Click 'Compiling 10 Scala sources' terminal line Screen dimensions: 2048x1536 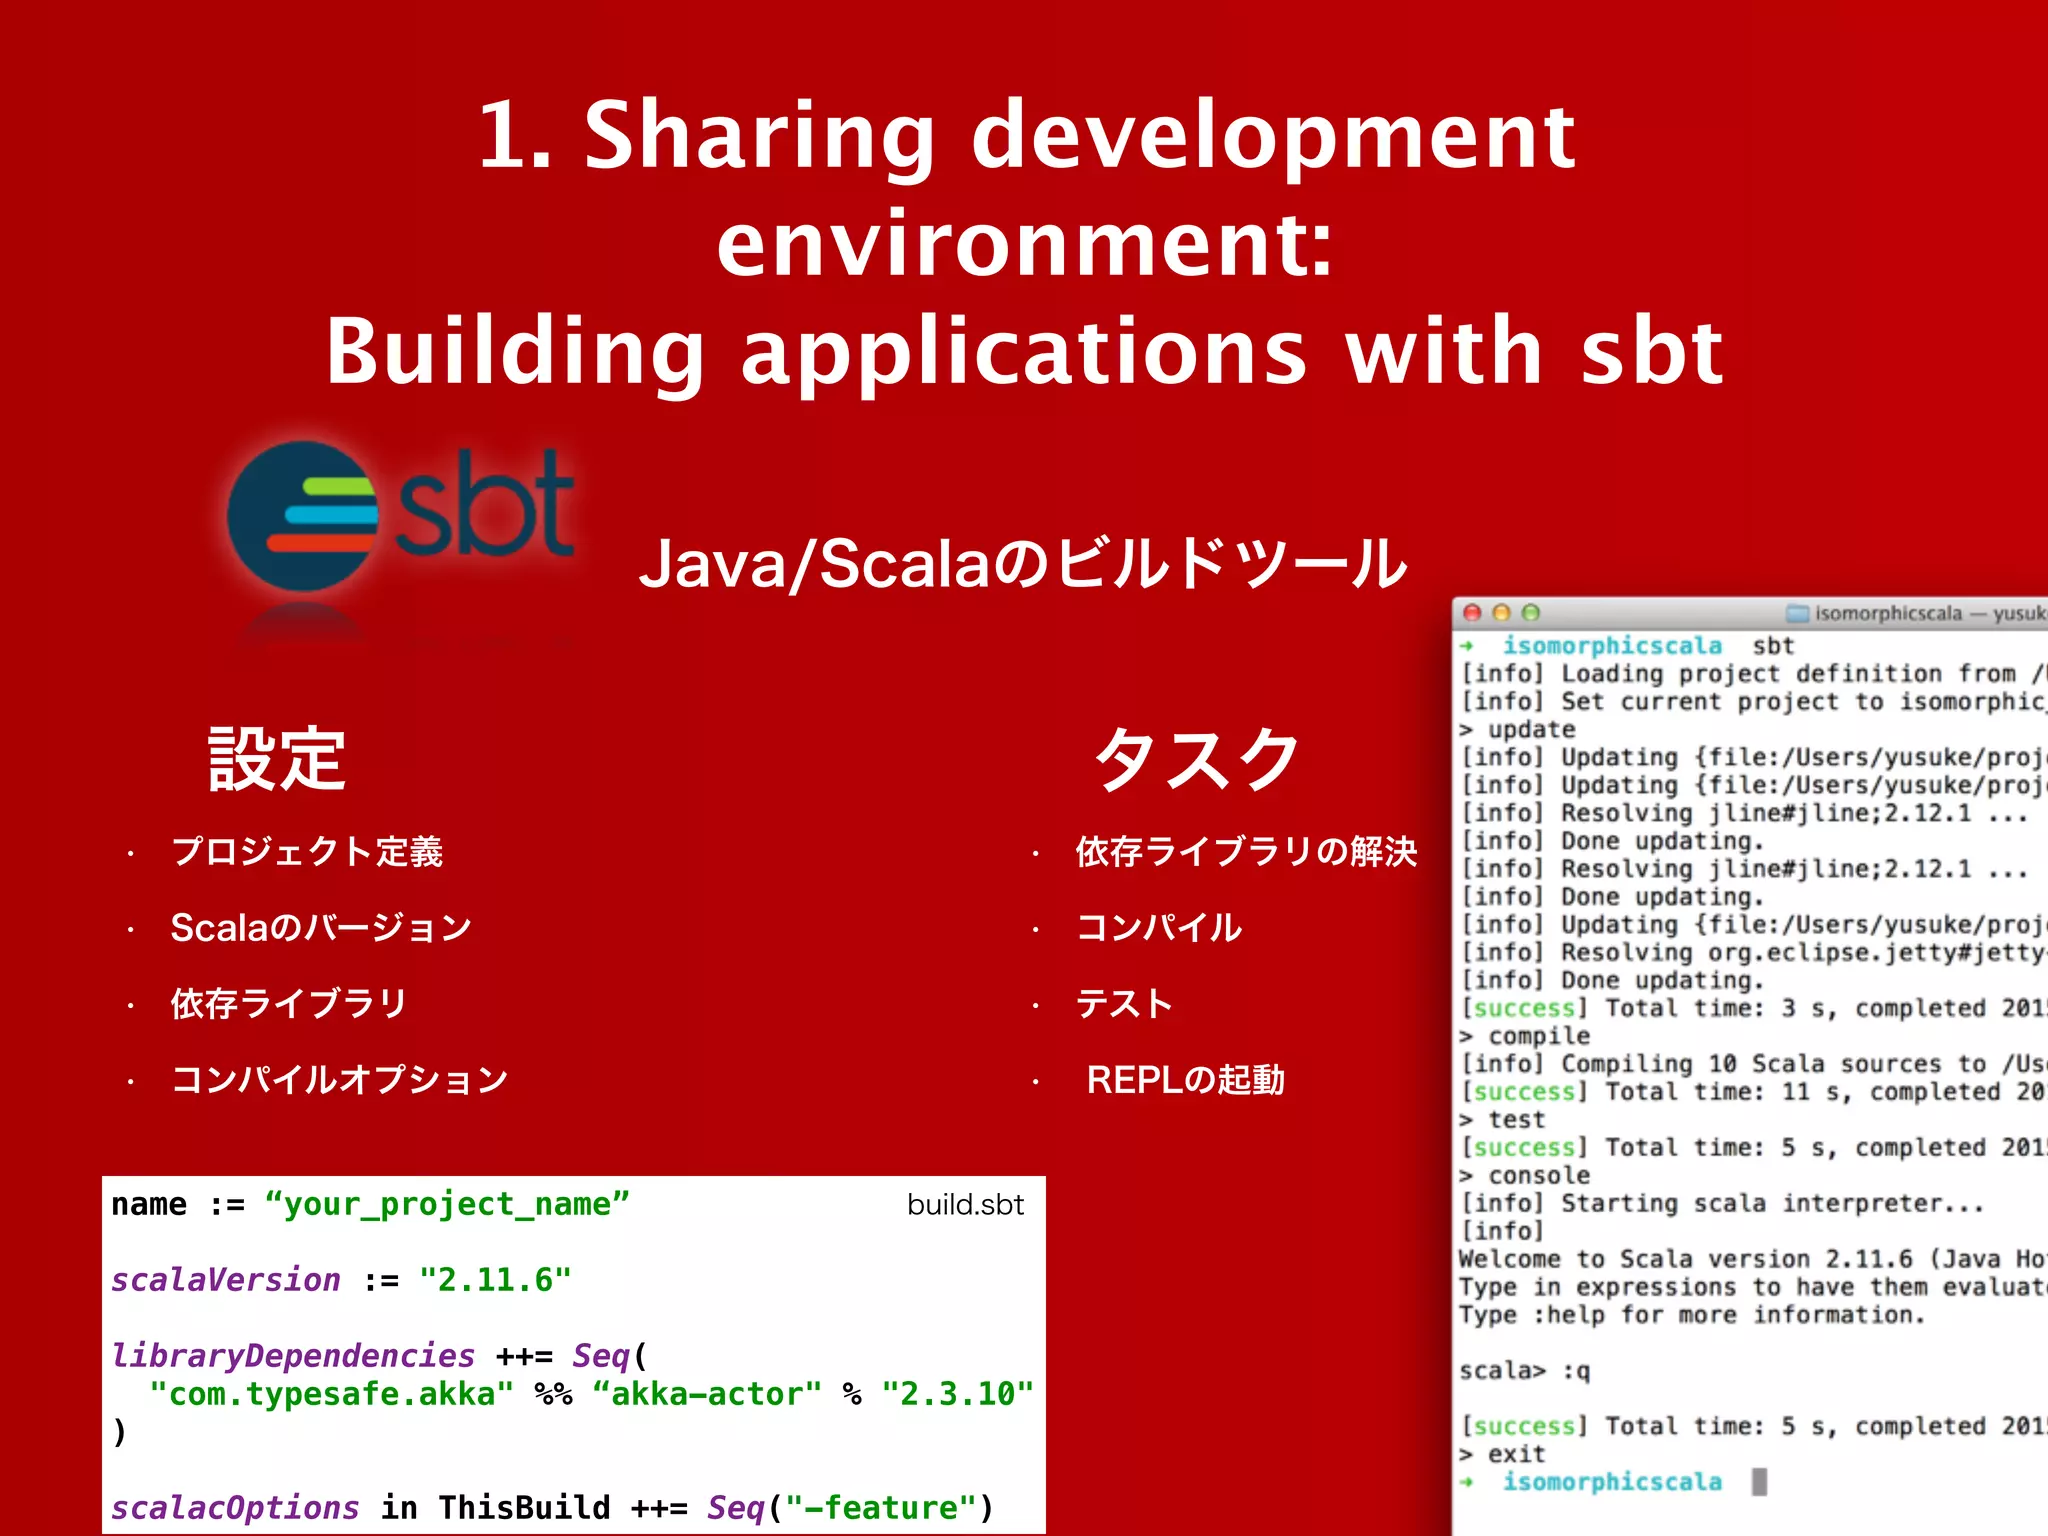[1753, 1064]
